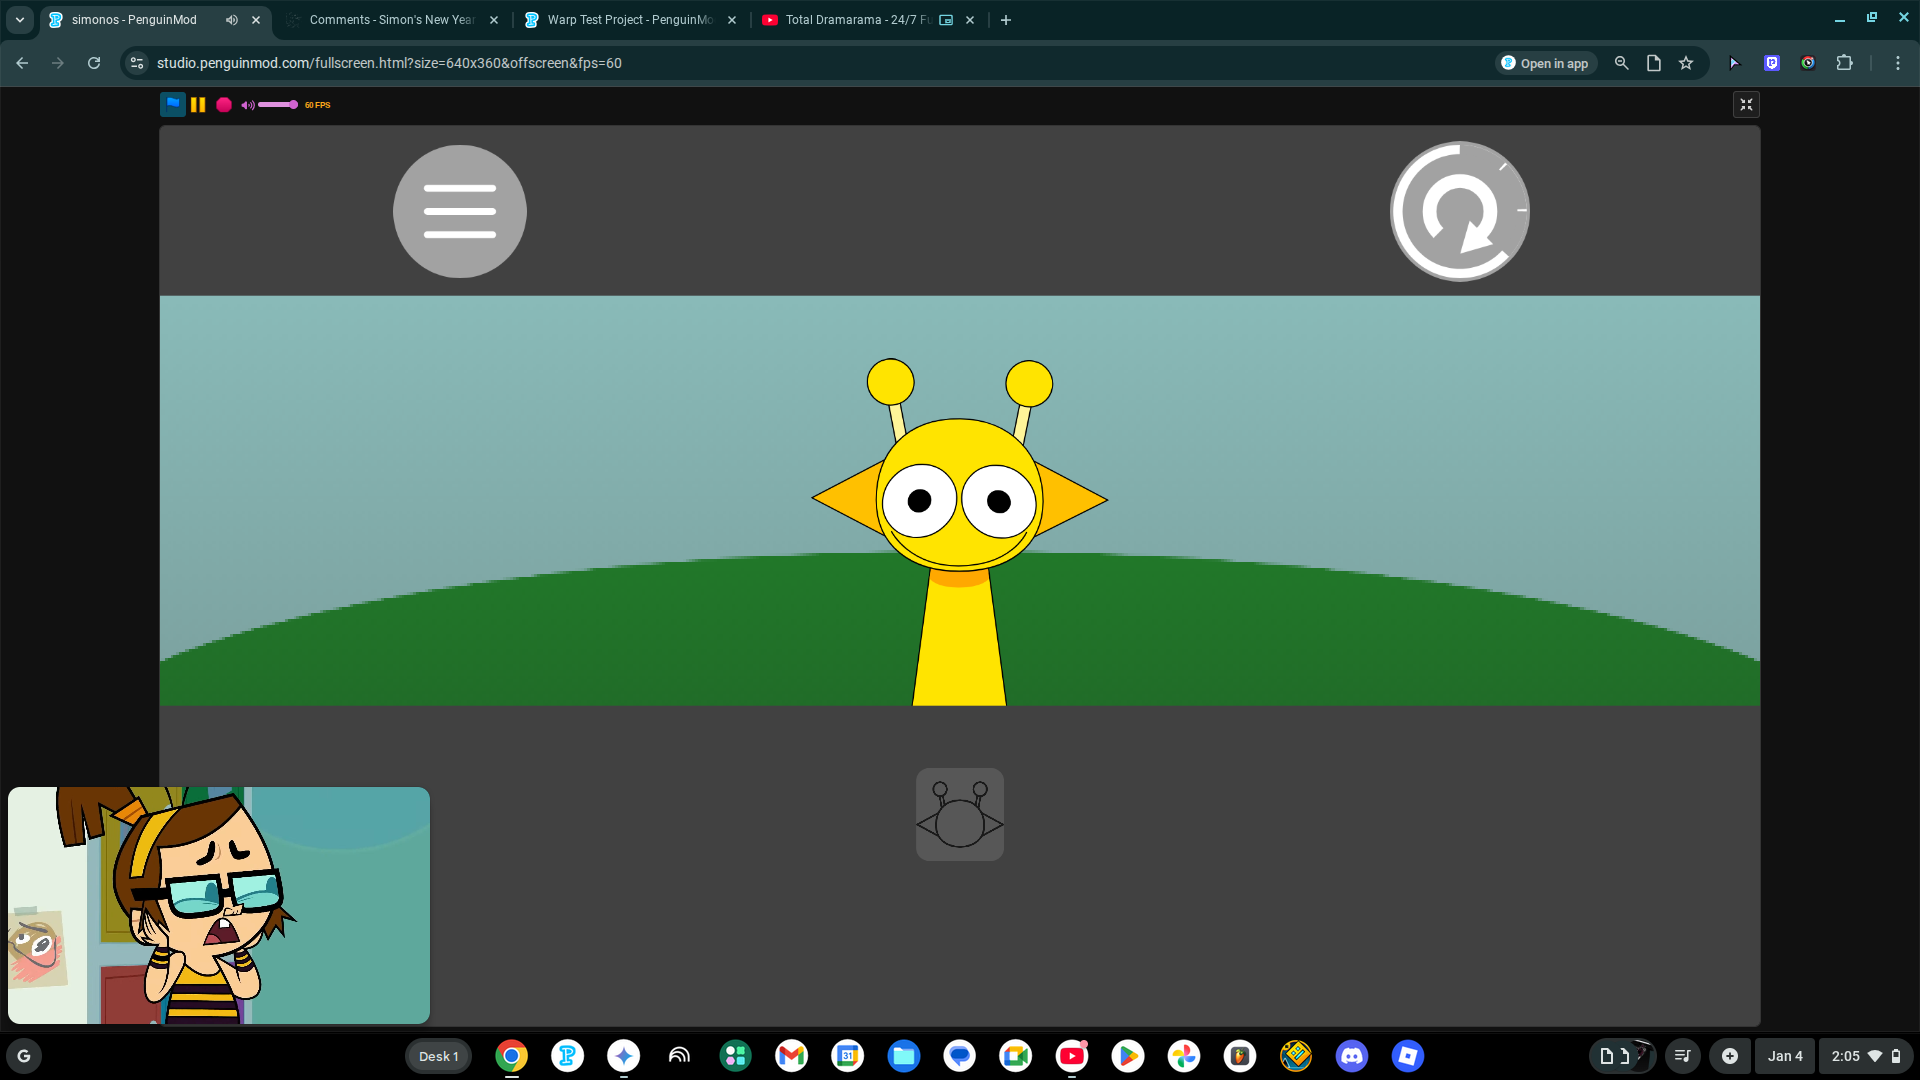Open Discord from the shelf
1920x1080 pixels.
[x=1351, y=1055]
